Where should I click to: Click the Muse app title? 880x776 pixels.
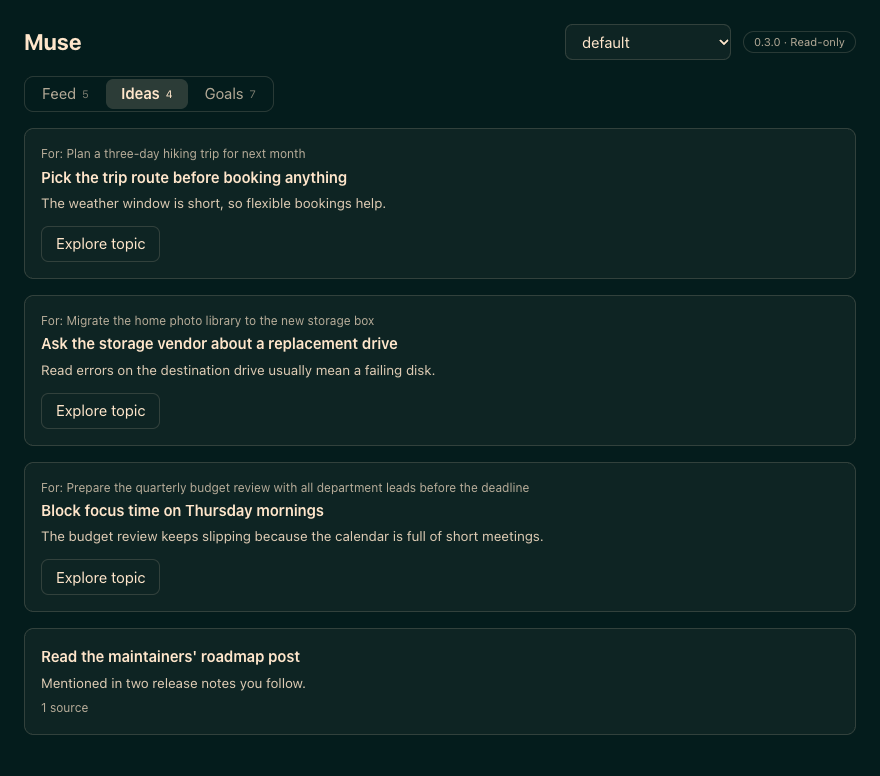[53, 43]
